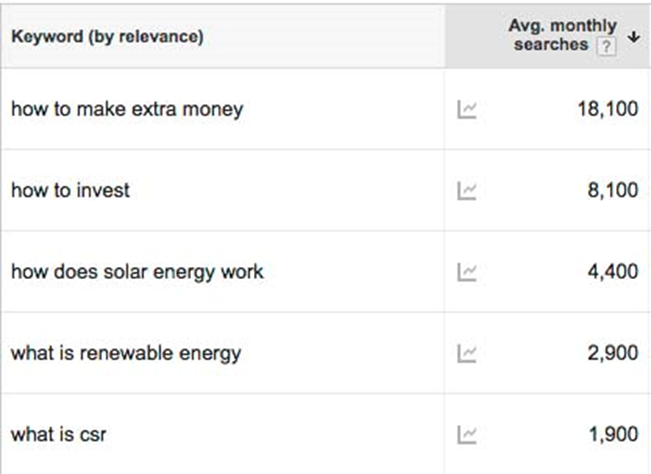Select keyword "how to make extra money"
This screenshot has height=474, width=651.
tap(127, 110)
